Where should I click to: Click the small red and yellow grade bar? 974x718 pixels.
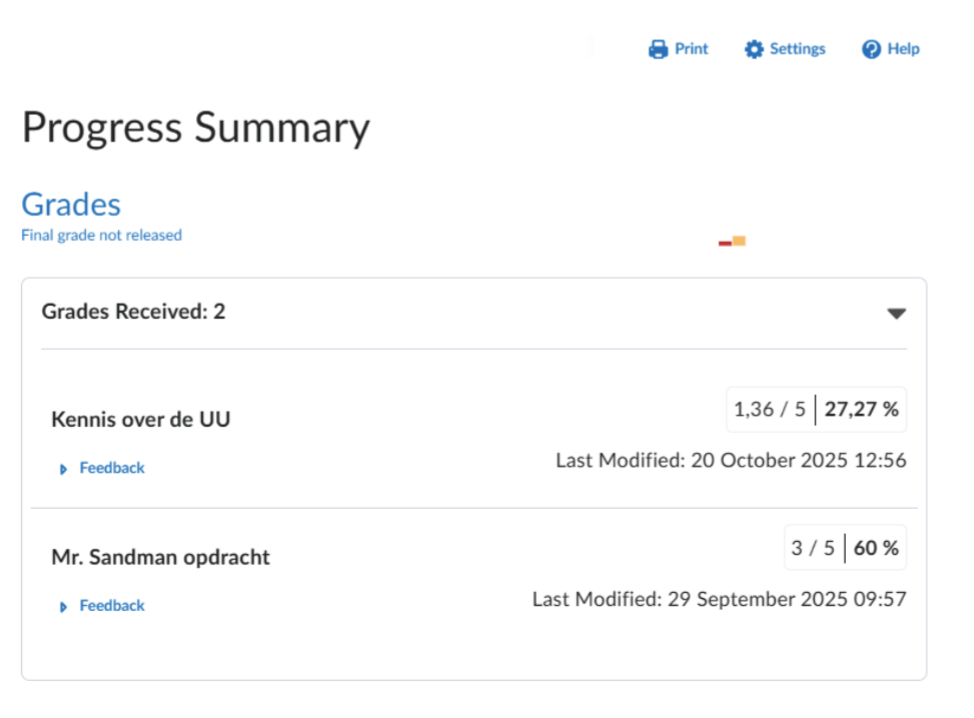(732, 241)
